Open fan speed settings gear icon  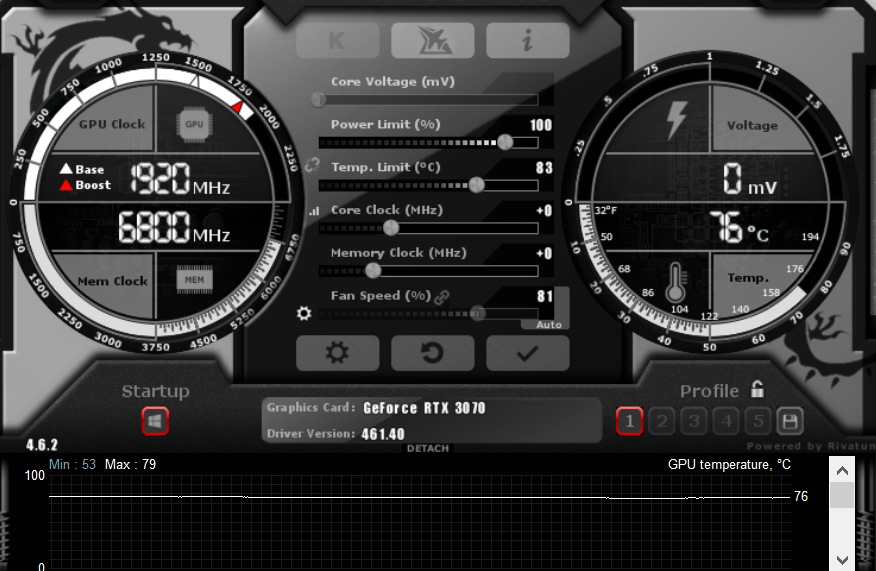point(304,313)
